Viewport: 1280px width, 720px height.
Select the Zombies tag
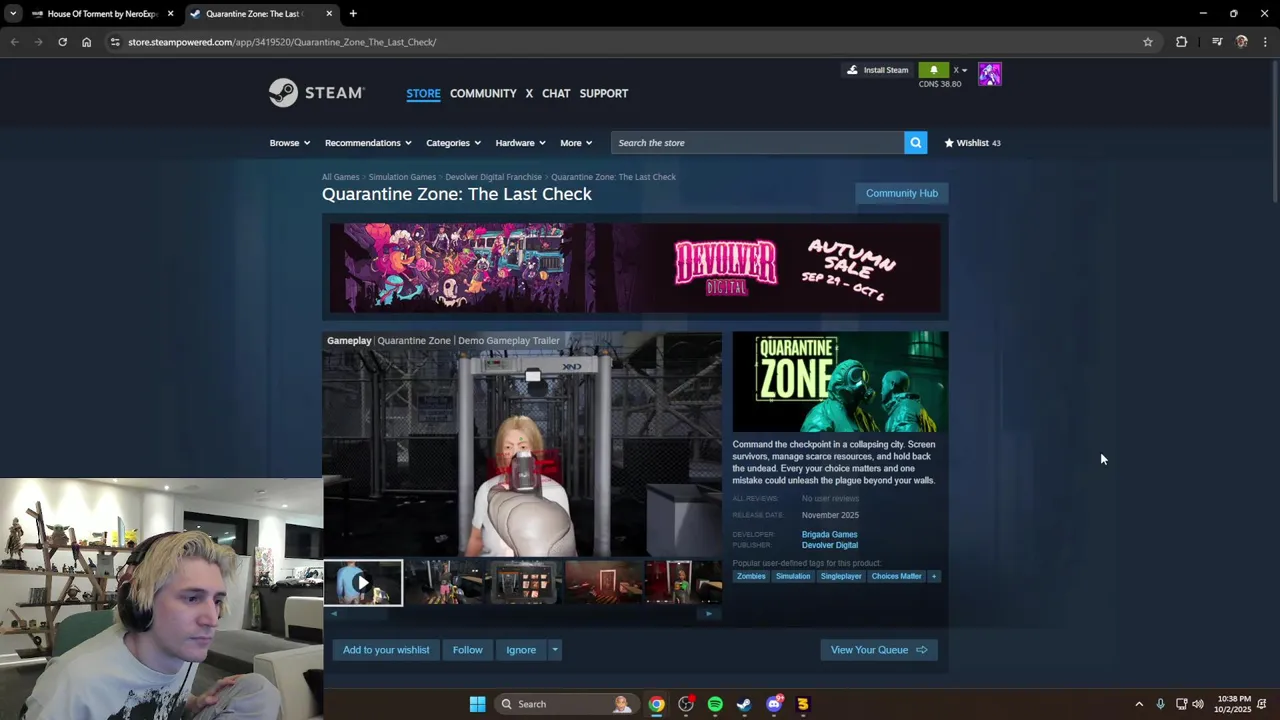tap(751, 576)
